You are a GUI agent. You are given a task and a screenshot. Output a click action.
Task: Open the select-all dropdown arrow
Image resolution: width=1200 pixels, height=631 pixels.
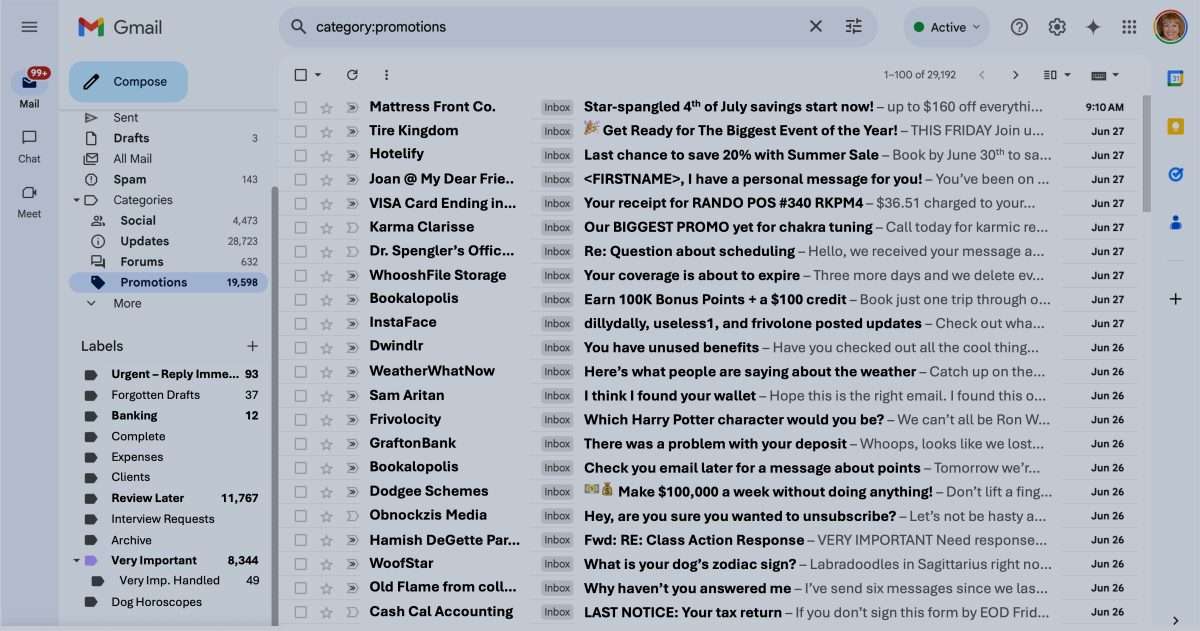pos(318,75)
